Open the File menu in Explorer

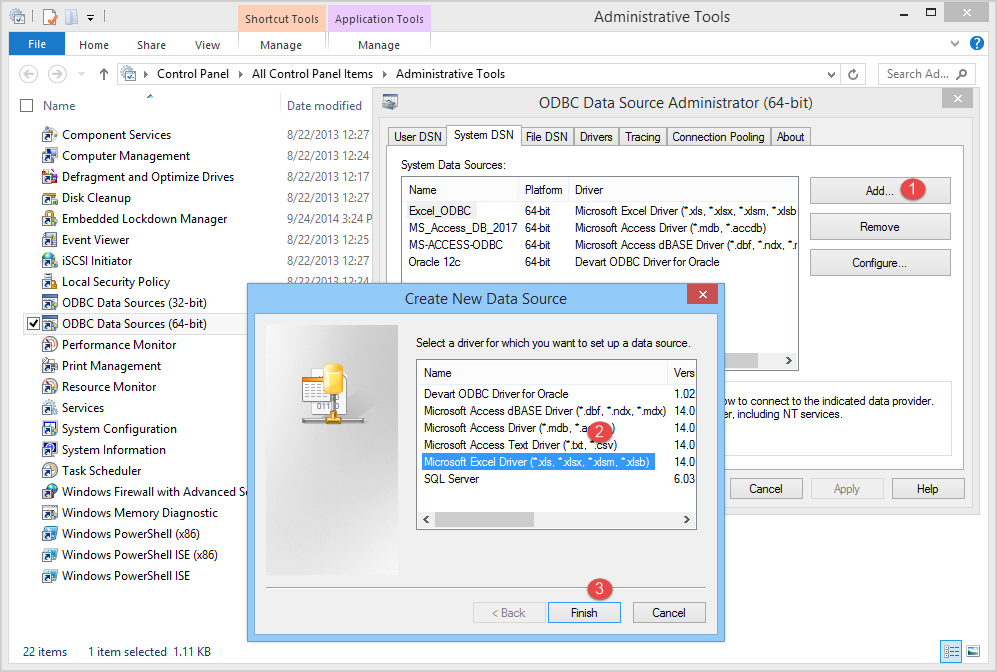pos(37,44)
